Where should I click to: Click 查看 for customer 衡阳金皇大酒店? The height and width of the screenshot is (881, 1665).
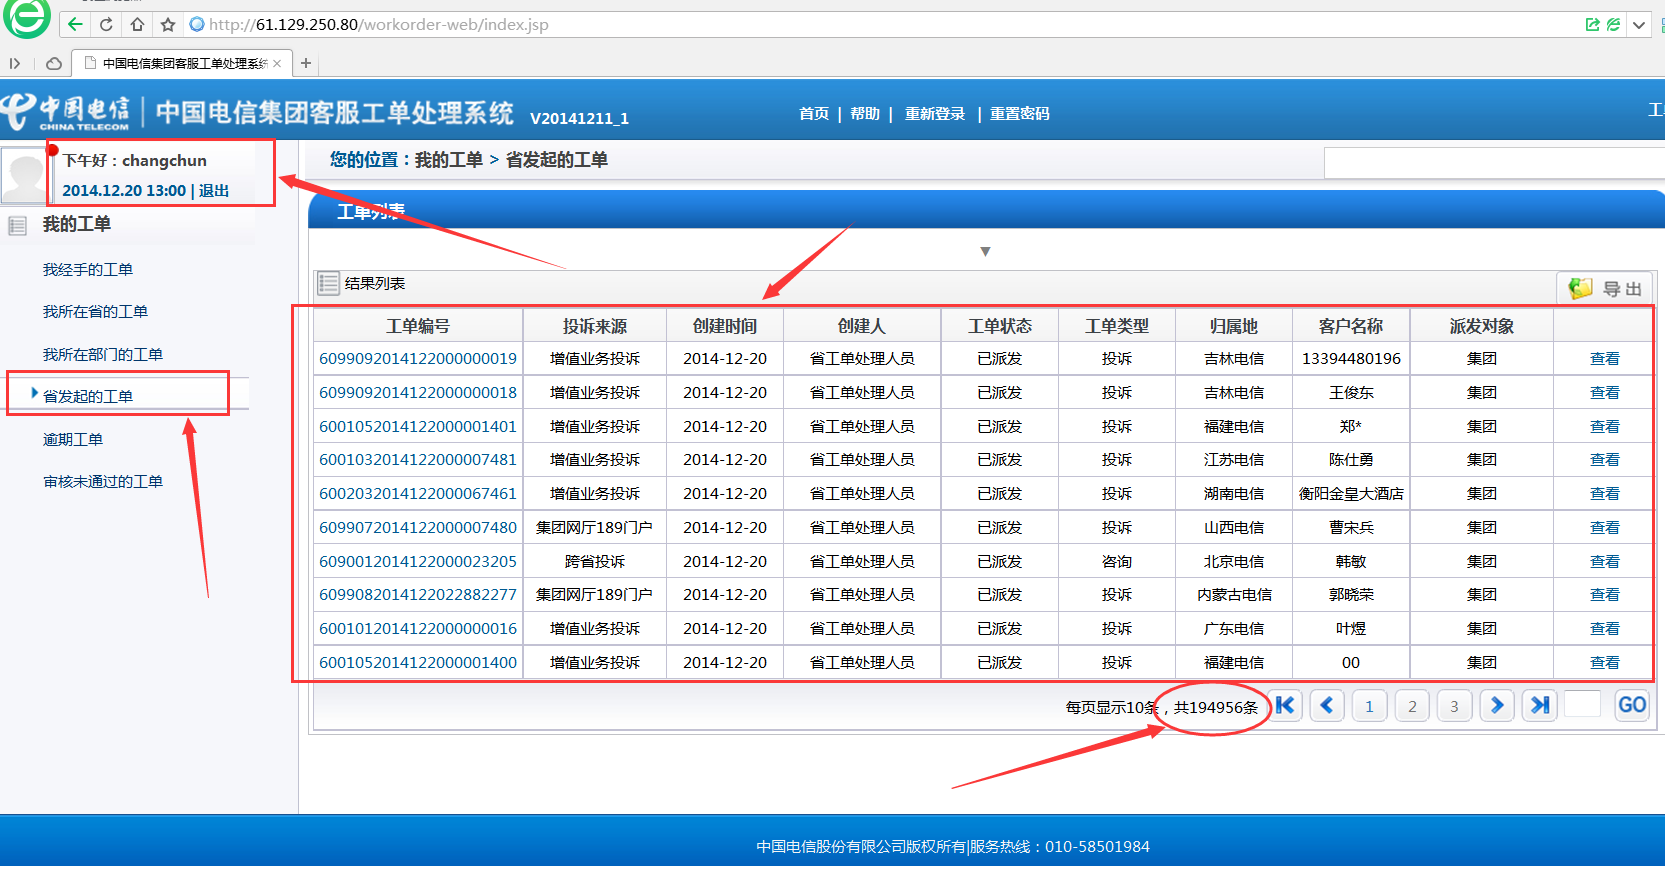click(x=1605, y=493)
